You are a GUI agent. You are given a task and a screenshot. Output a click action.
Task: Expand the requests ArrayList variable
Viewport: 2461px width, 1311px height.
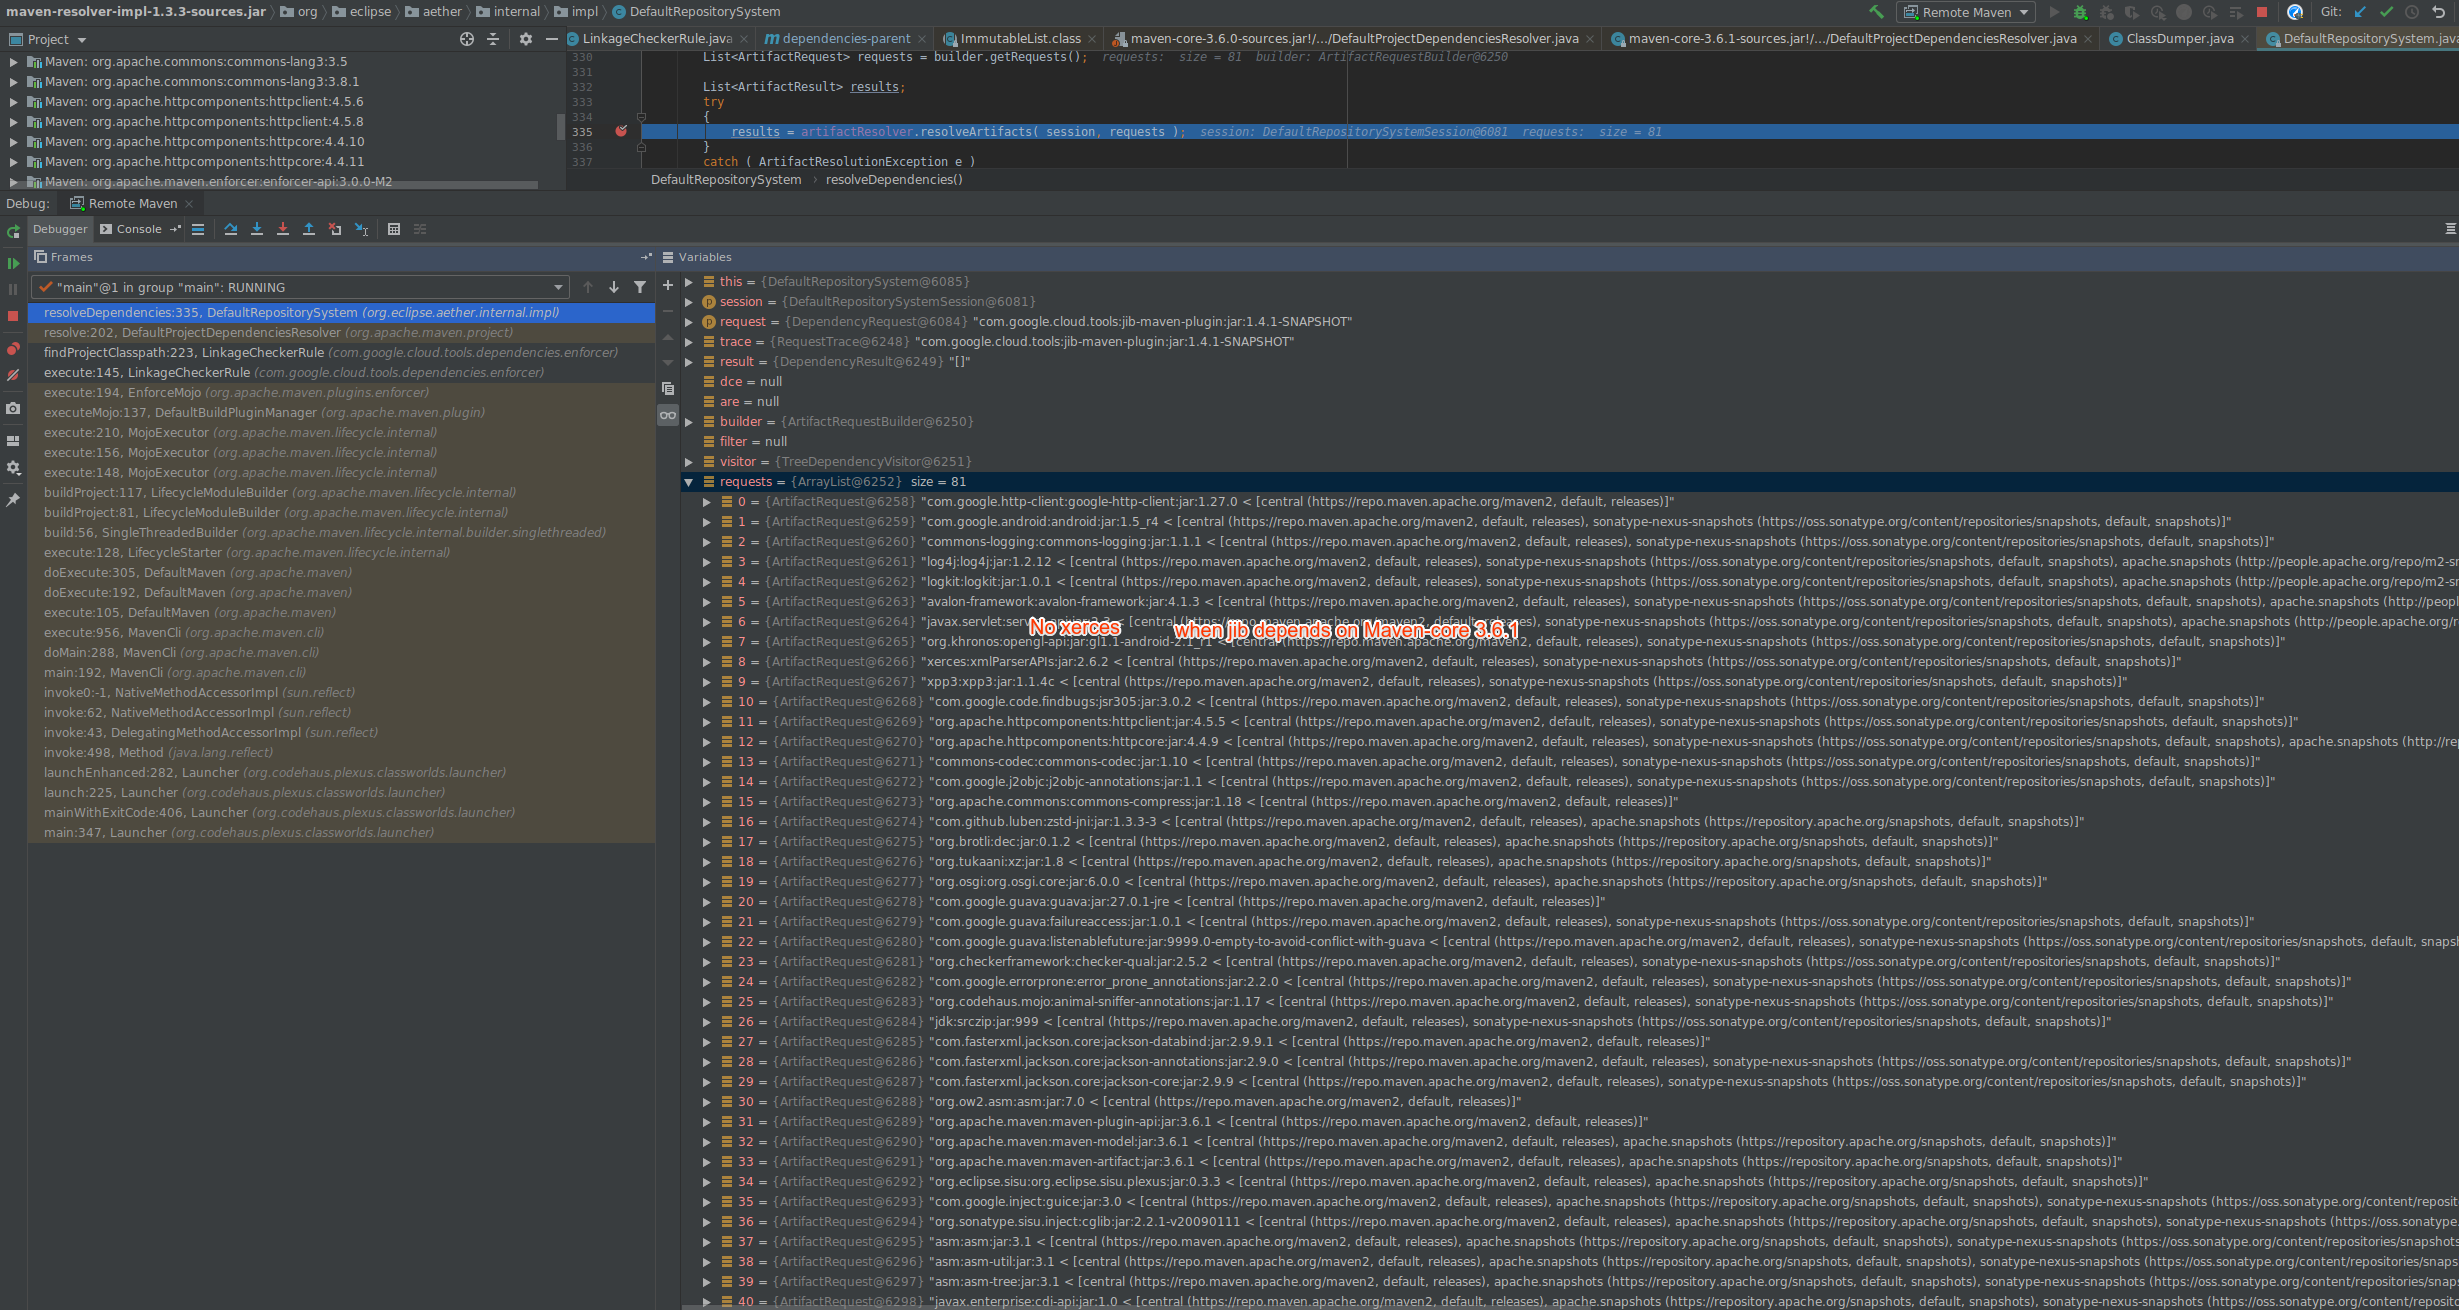pyautogui.click(x=688, y=481)
